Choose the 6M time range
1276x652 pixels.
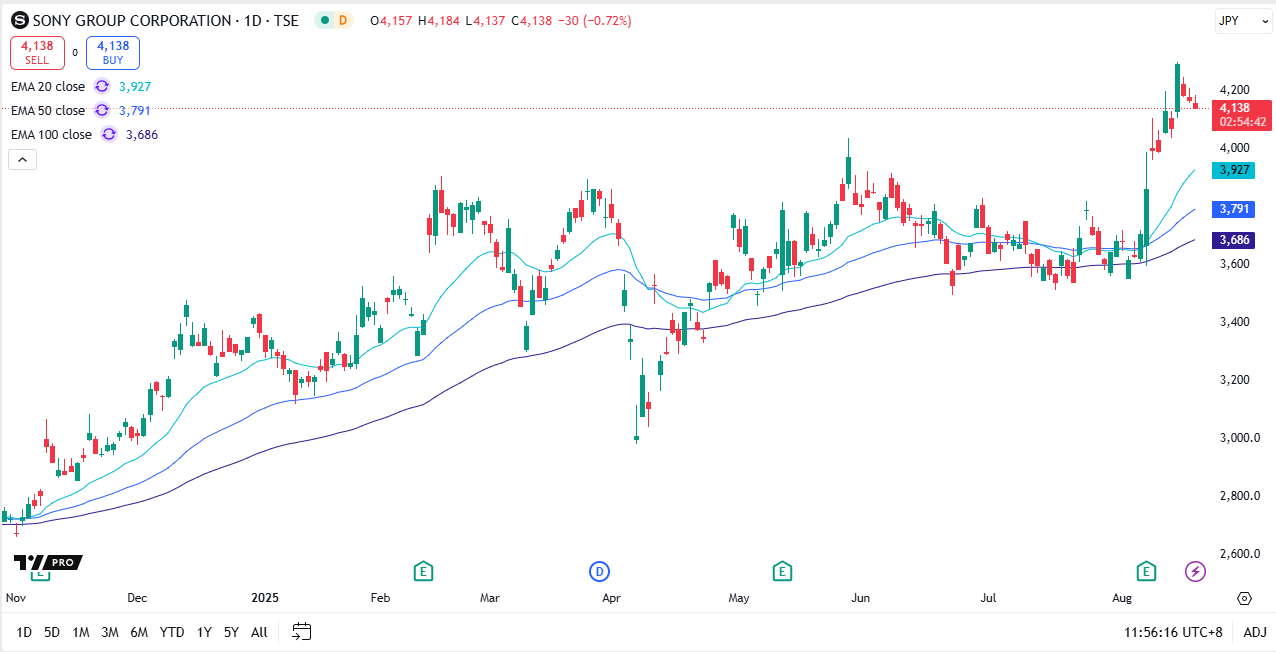(x=139, y=632)
